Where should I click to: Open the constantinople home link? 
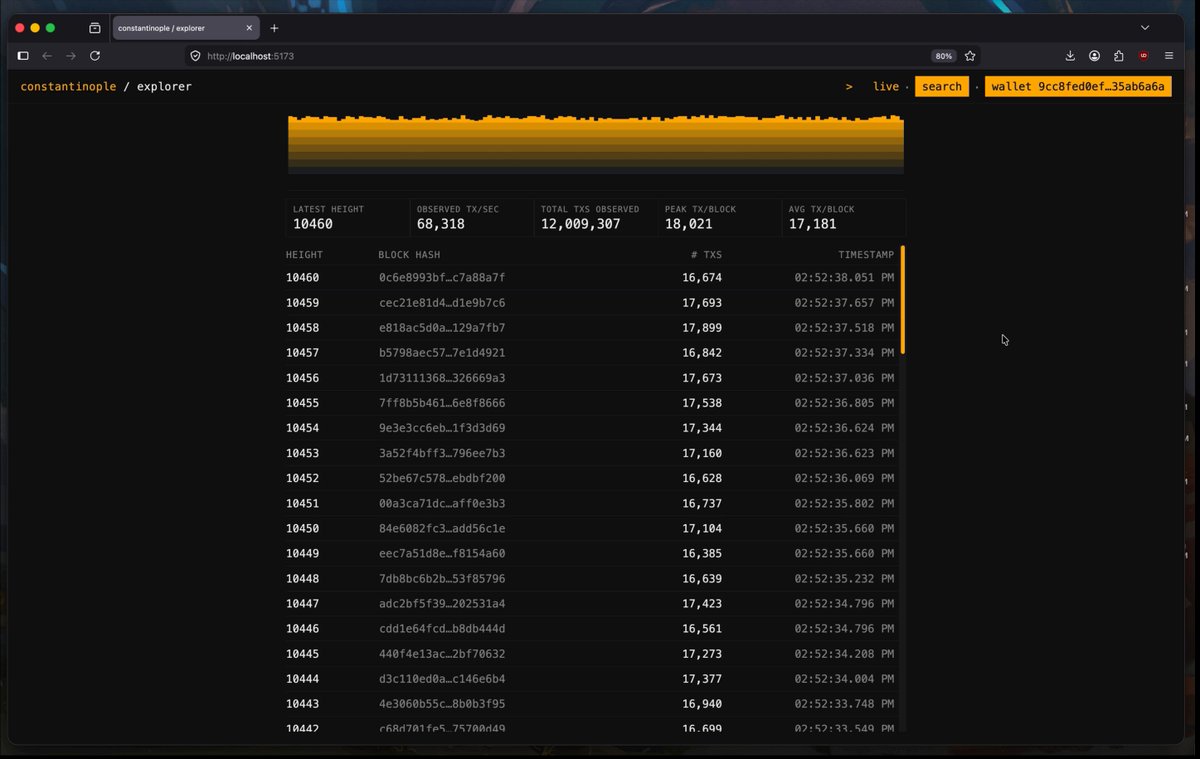click(x=69, y=87)
